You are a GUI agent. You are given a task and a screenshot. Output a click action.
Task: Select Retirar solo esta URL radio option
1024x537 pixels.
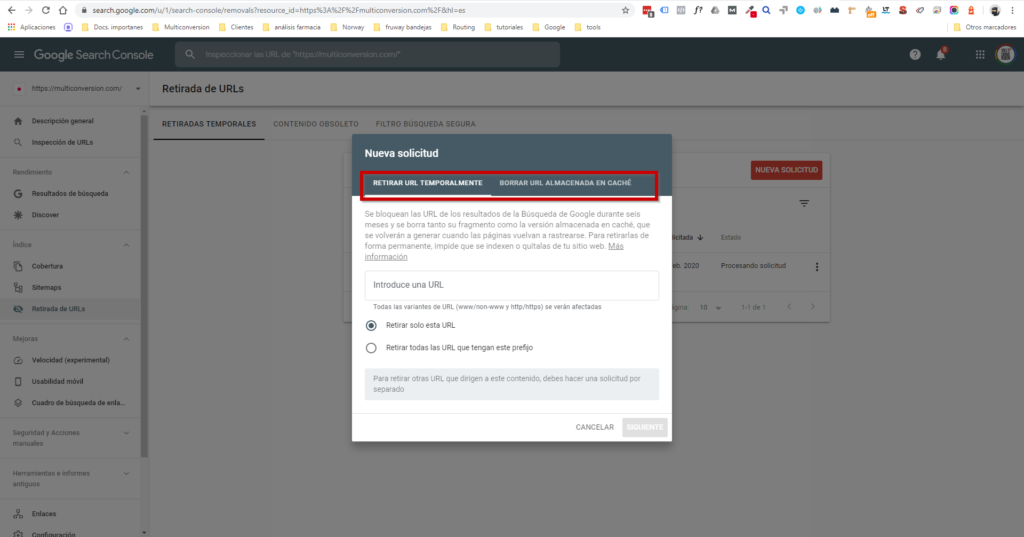coord(371,325)
